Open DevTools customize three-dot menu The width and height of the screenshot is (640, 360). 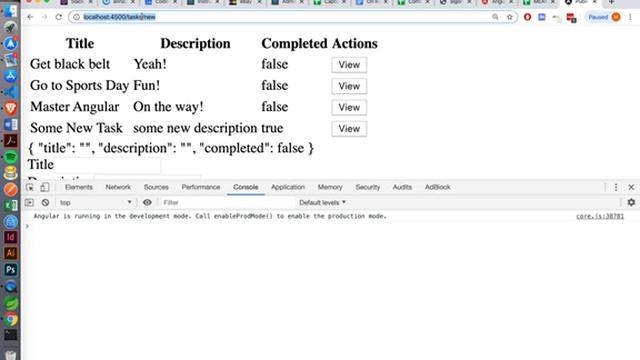tap(616, 187)
